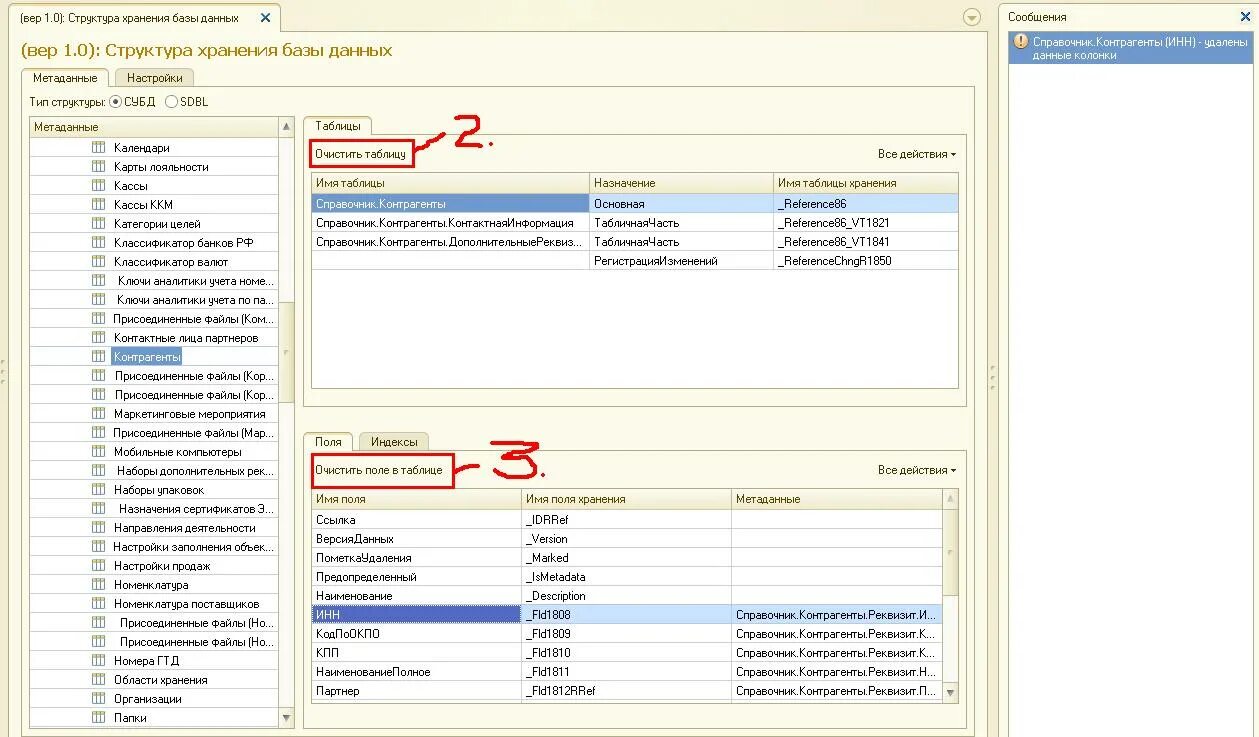This screenshot has width=1259, height=737.
Task: Select the КПП field row
Action: (x=627, y=652)
